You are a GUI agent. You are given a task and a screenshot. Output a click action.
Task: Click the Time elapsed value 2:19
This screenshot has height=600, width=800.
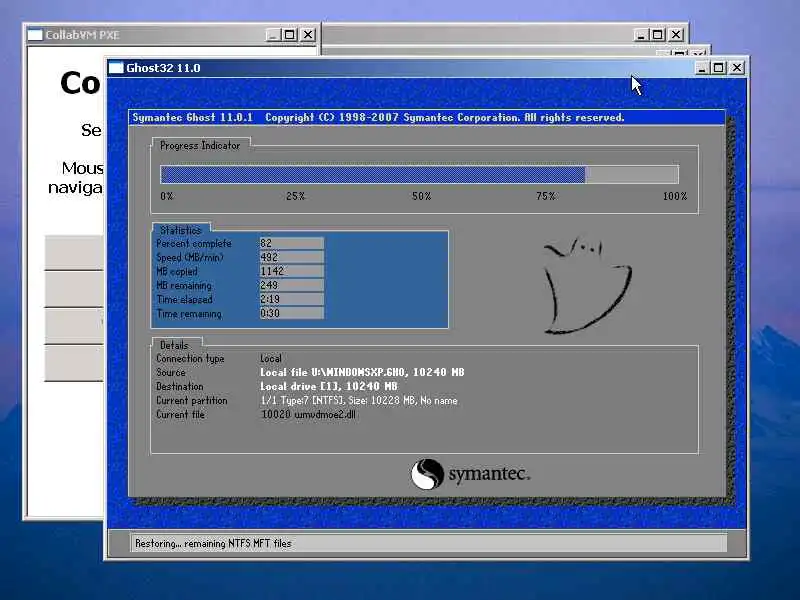click(x=291, y=299)
